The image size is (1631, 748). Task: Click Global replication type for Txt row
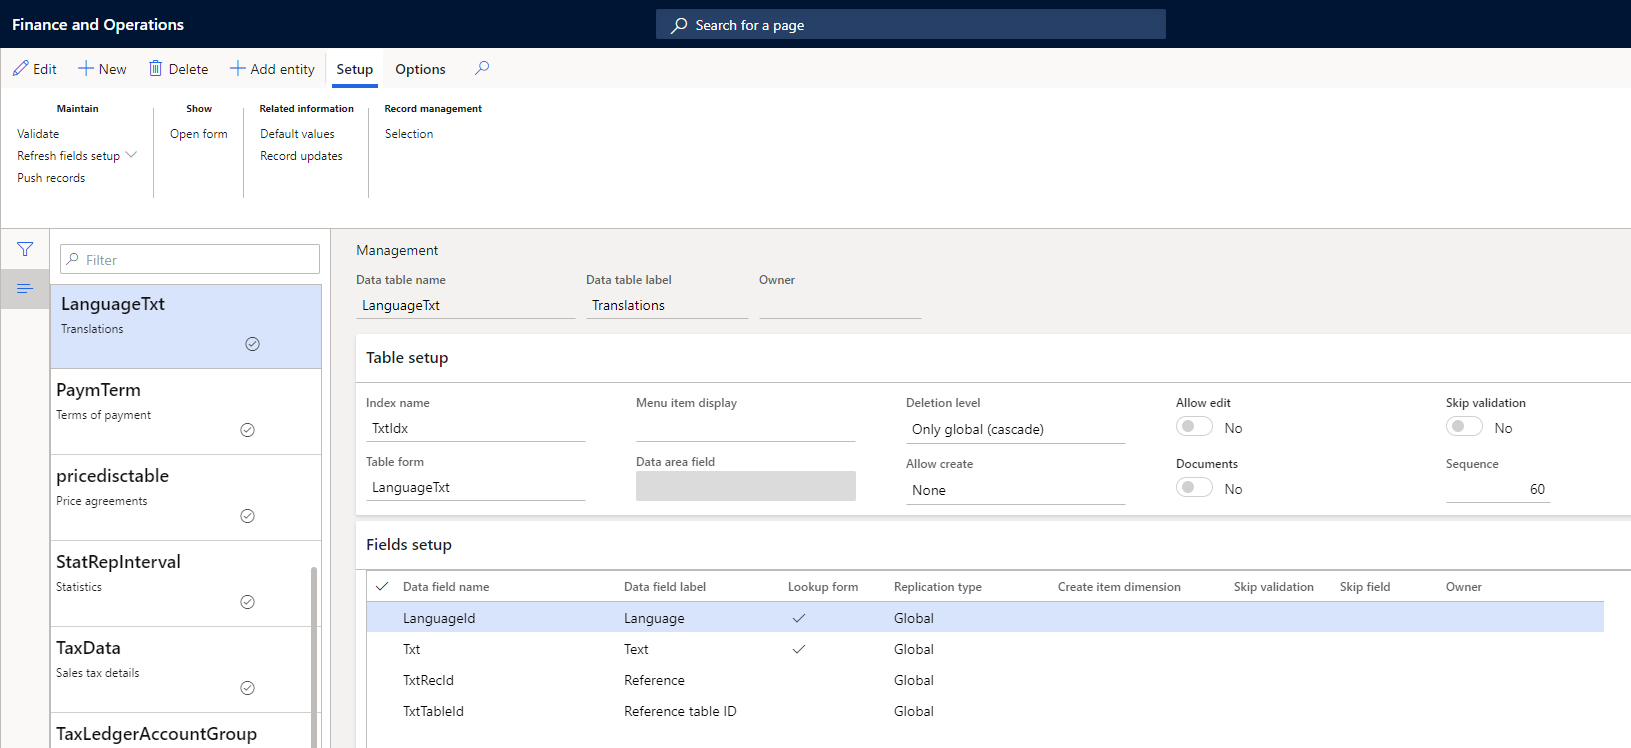[x=914, y=649]
